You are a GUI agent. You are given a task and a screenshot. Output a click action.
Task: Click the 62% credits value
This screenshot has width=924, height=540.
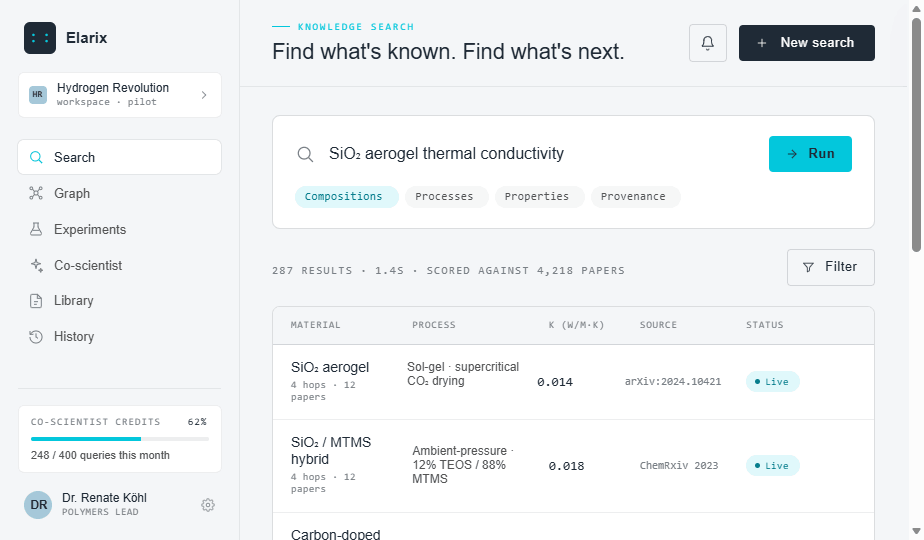[197, 422]
